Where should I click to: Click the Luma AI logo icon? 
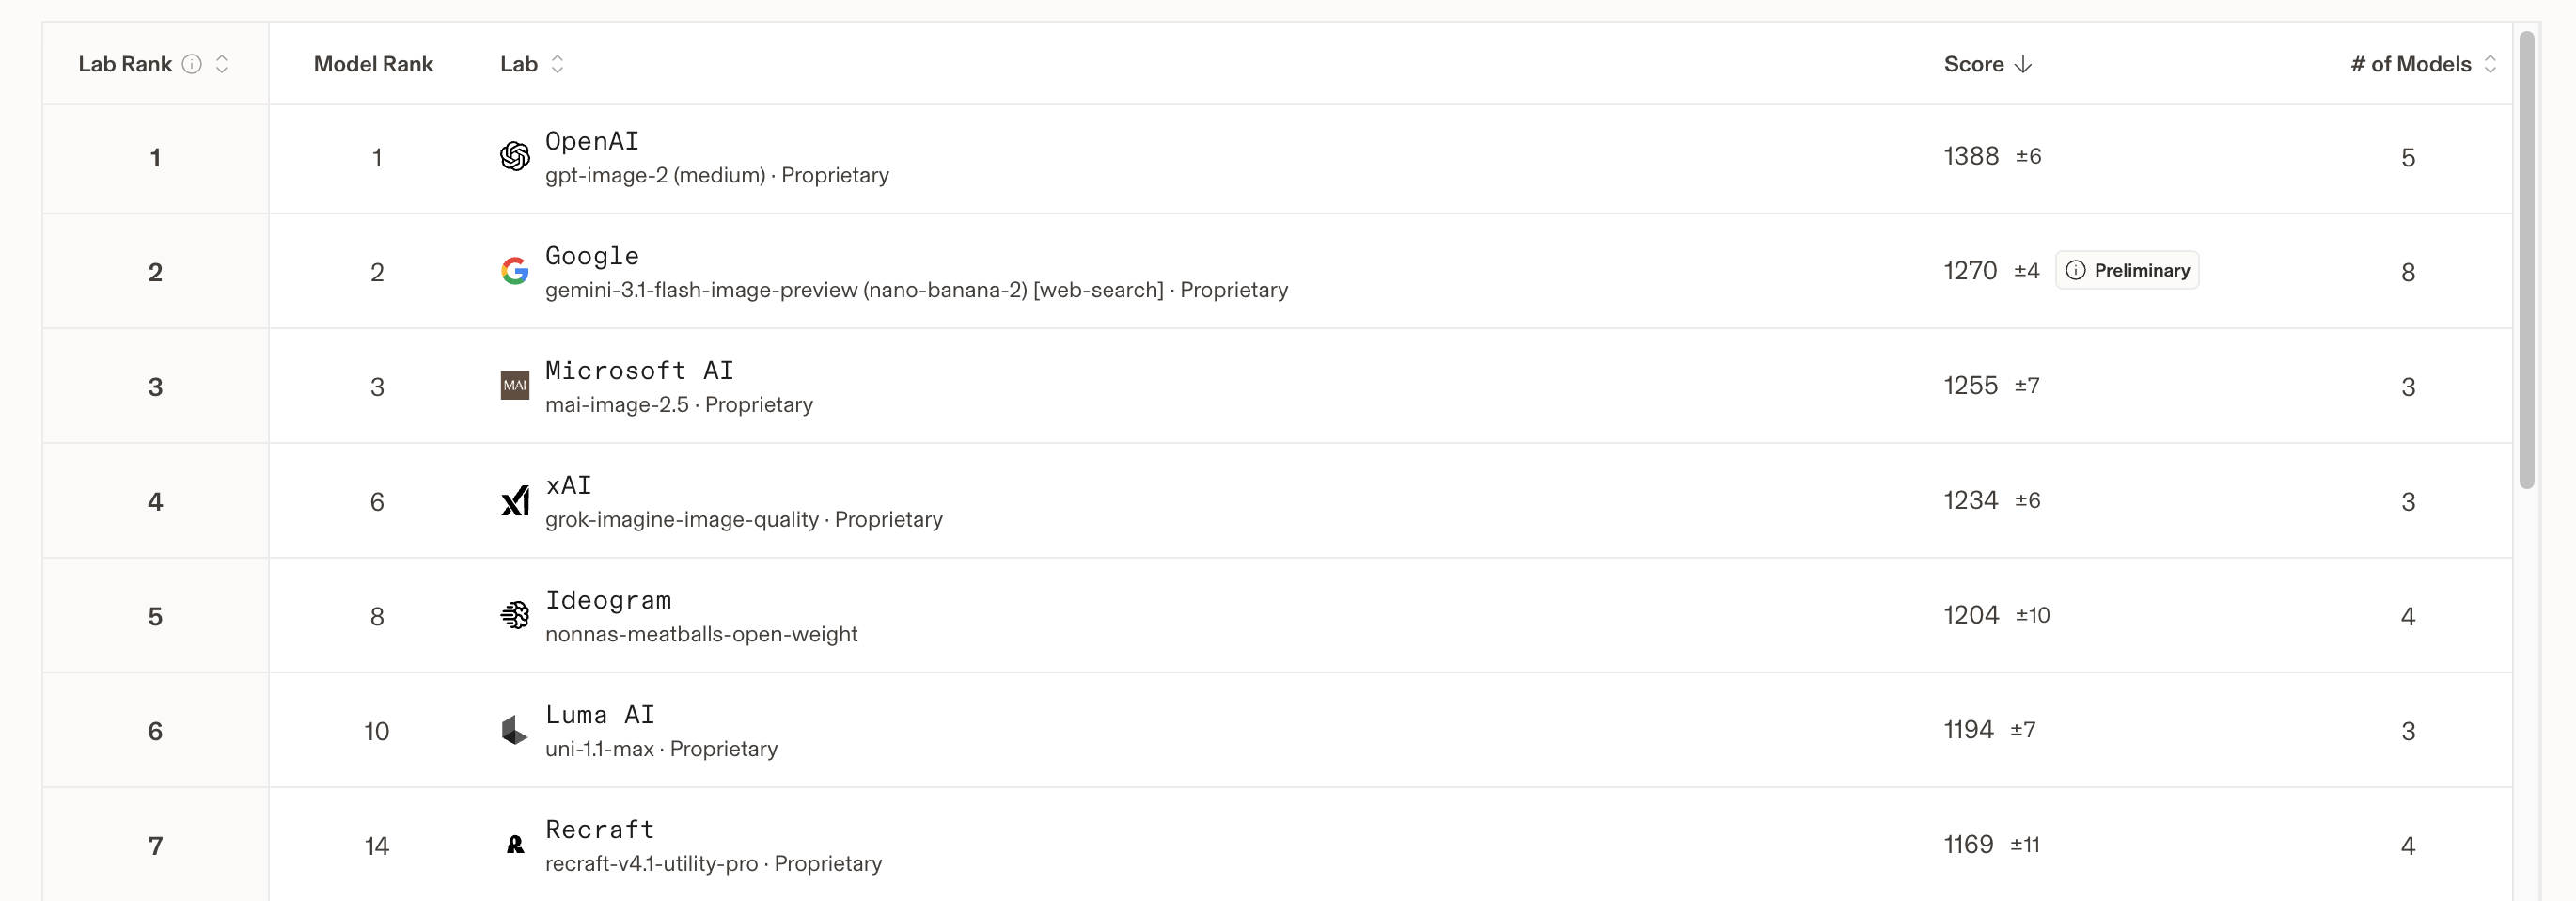click(x=514, y=730)
